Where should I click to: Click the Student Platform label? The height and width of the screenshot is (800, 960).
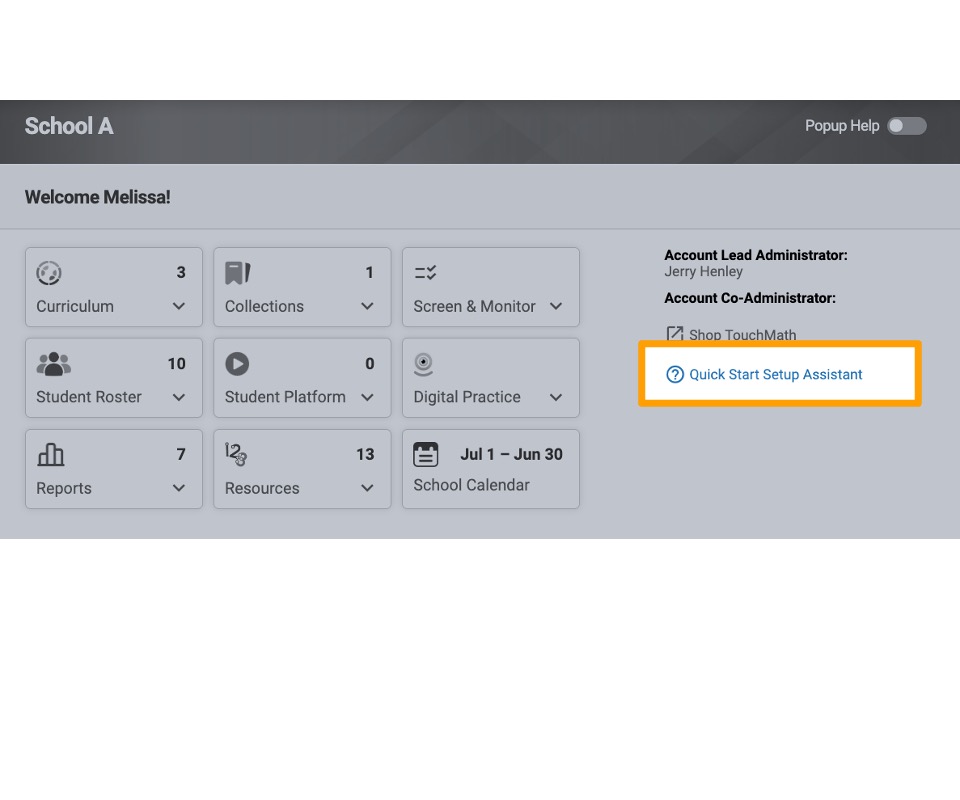tap(285, 397)
